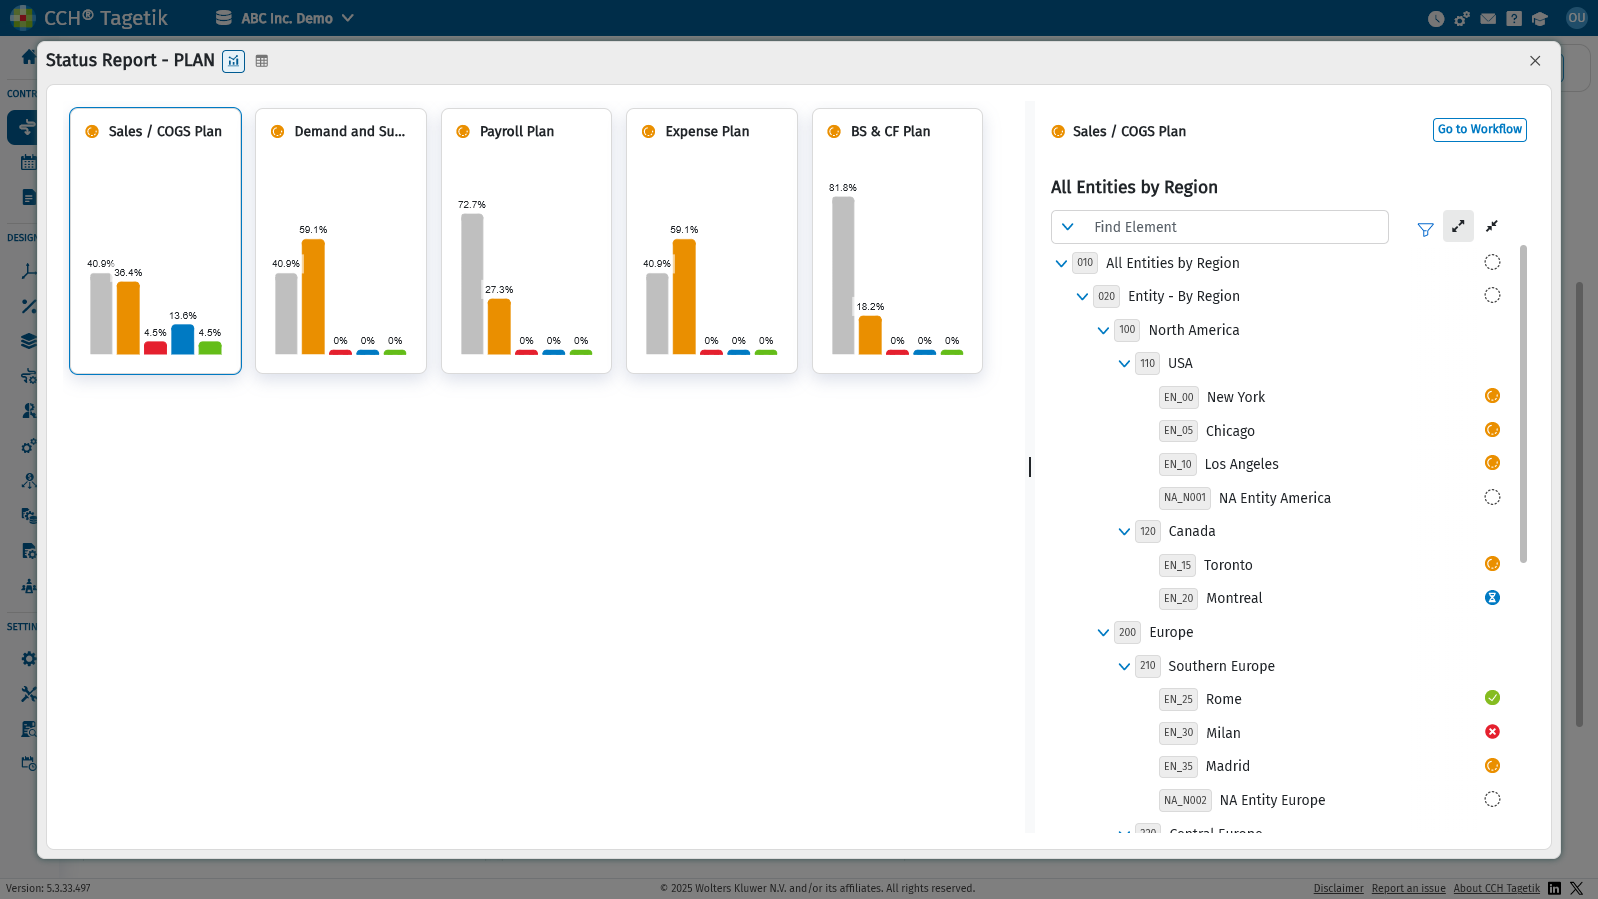The image size is (1598, 899).
Task: Click the orange 27.3% bar in Payroll chart
Action: (499, 326)
